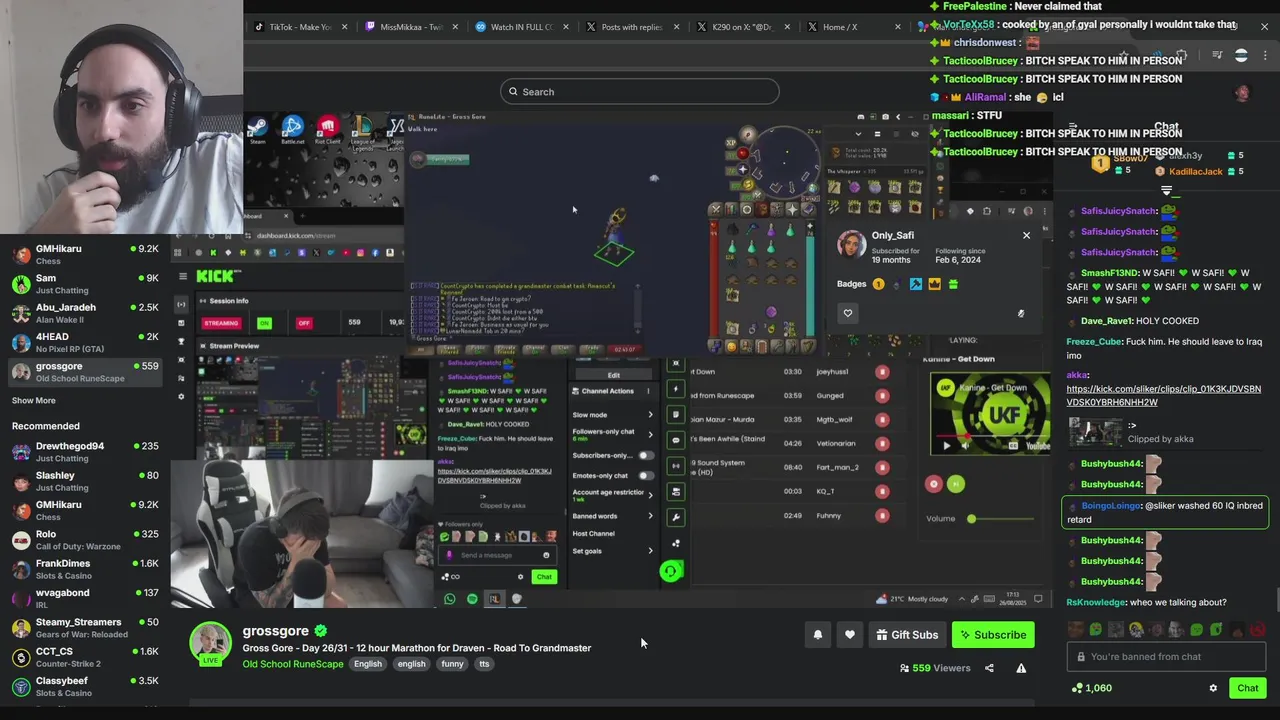Viewport: 1280px width, 720px height.
Task: Click the notification bell icon for grossgore
Action: [818, 635]
